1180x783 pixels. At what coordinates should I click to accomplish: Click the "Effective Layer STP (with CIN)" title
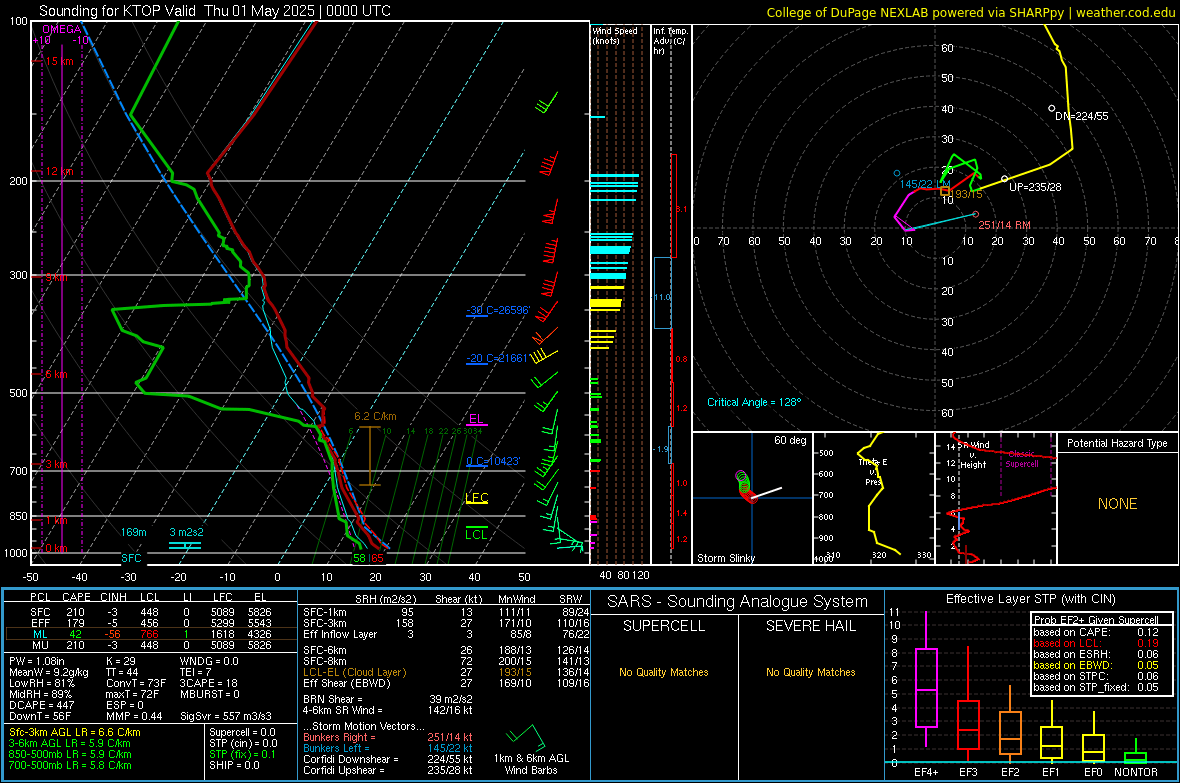pyautogui.click(x=1030, y=599)
